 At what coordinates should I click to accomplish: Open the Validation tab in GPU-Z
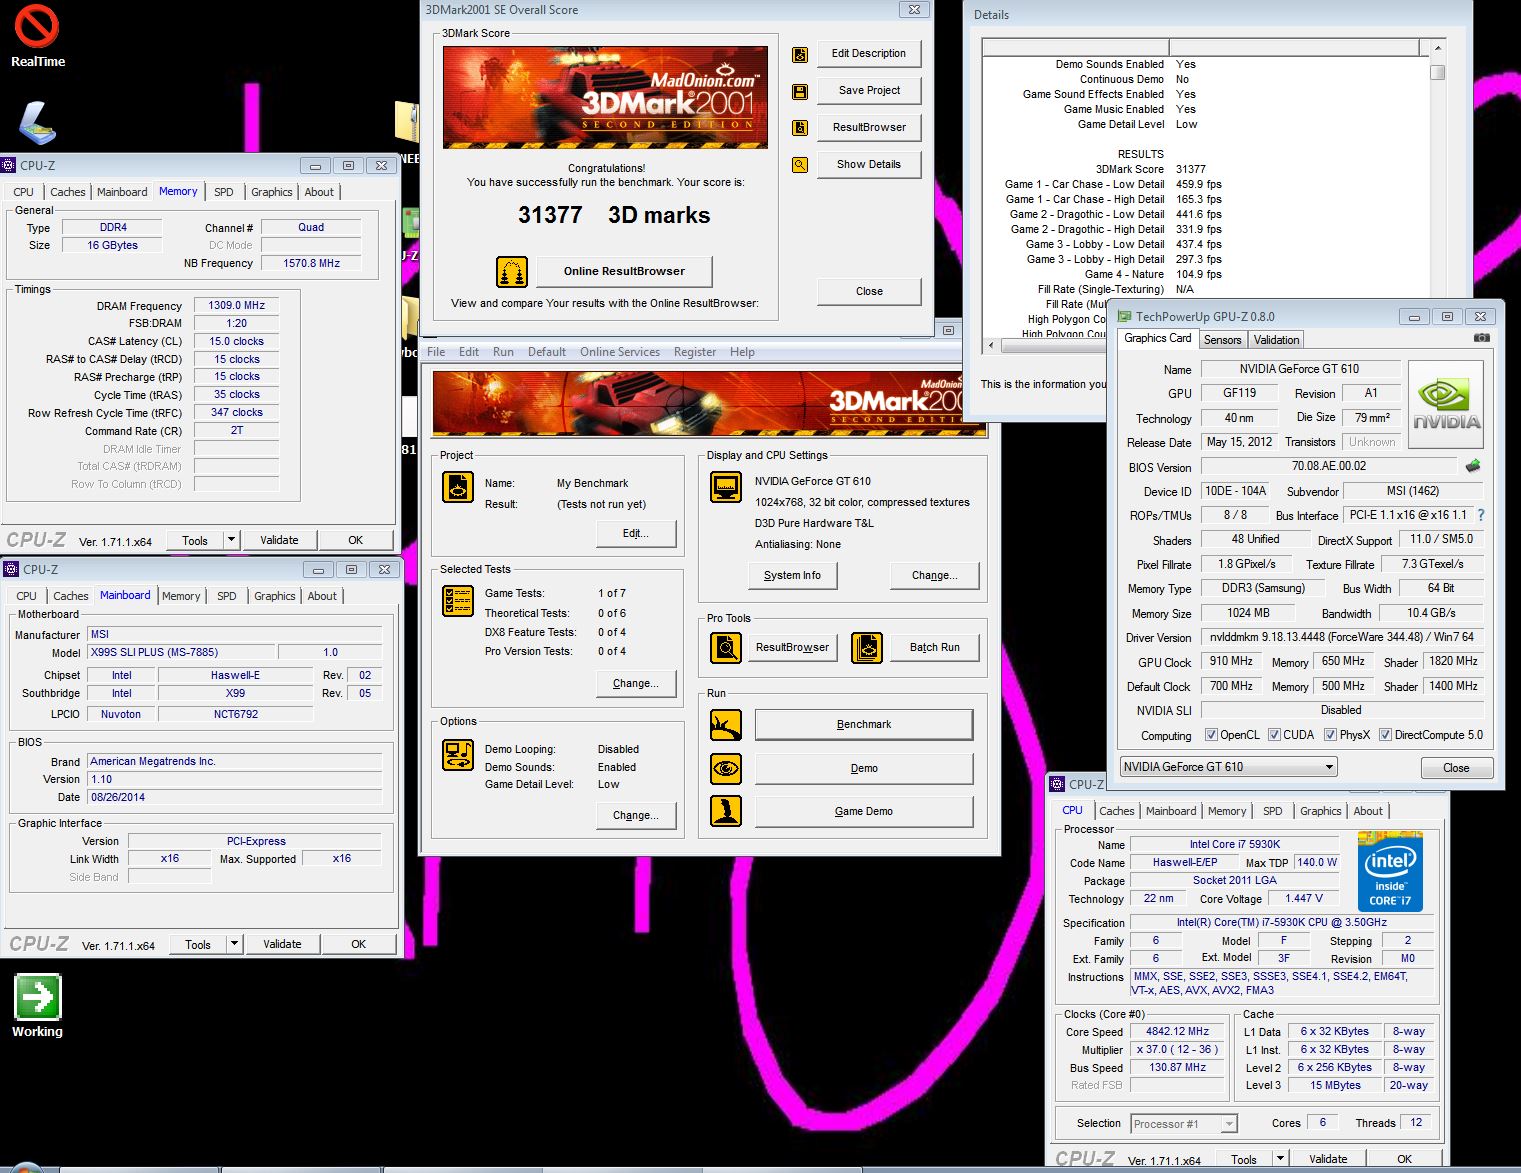tap(1276, 340)
